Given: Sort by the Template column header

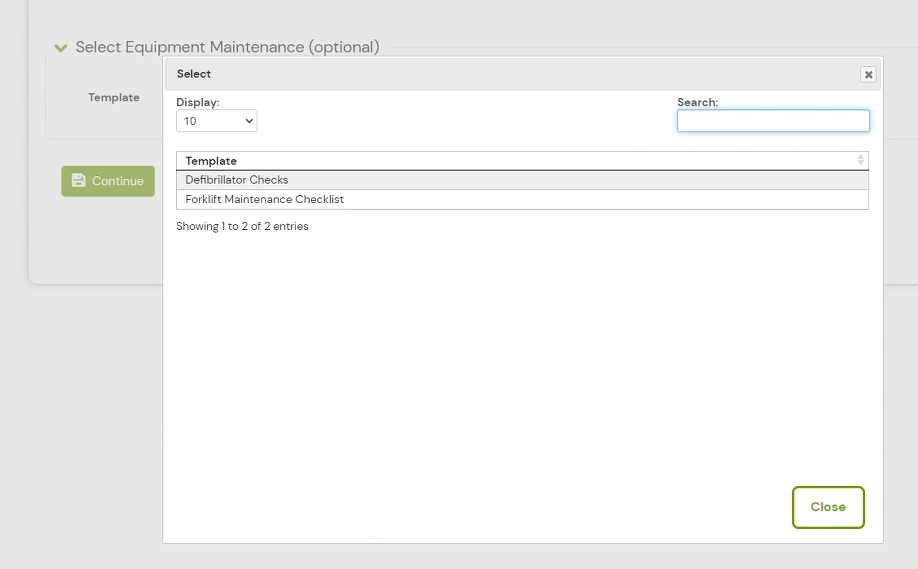Looking at the screenshot, I should coord(211,161).
